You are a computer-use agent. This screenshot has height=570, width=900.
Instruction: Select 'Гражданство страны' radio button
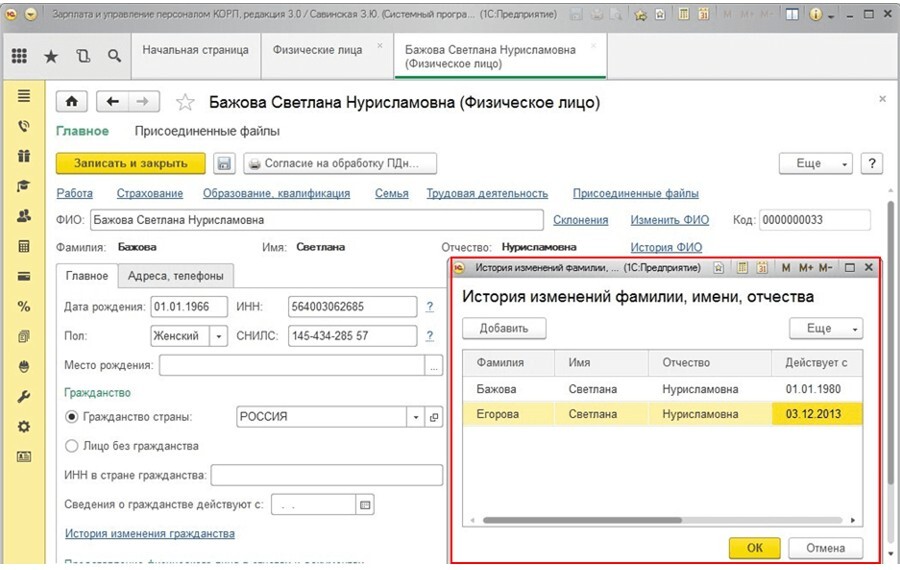point(72,417)
